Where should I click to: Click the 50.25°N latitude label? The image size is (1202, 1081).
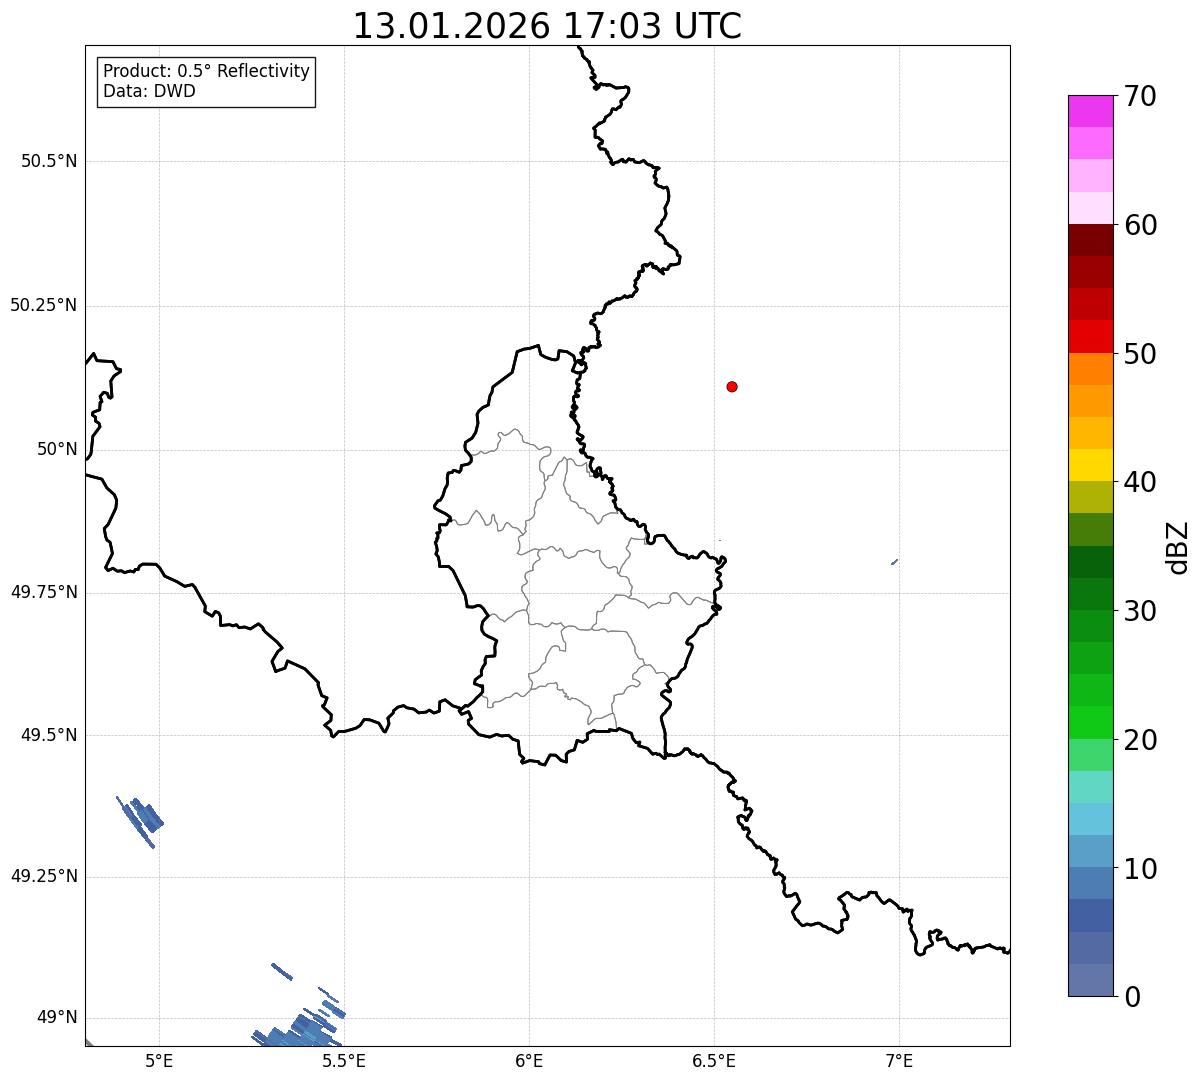tap(44, 305)
